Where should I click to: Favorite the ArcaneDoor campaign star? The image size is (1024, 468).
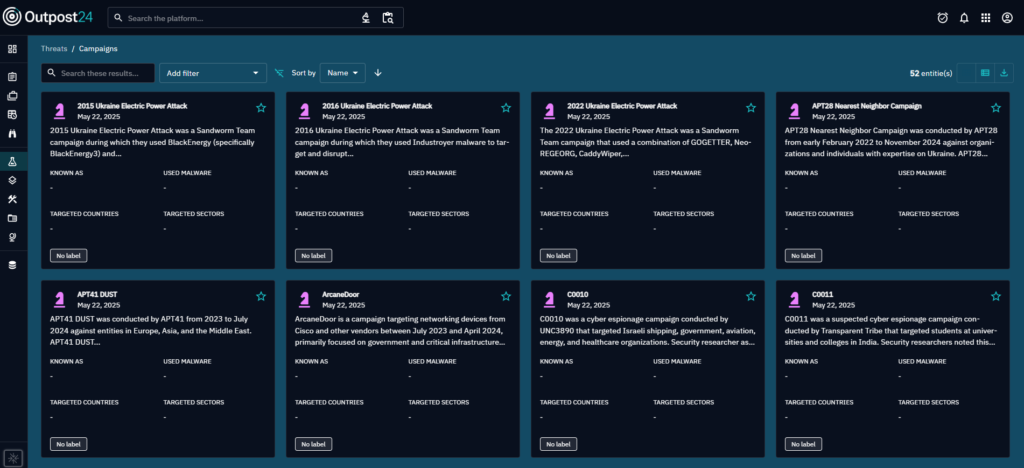(x=505, y=296)
